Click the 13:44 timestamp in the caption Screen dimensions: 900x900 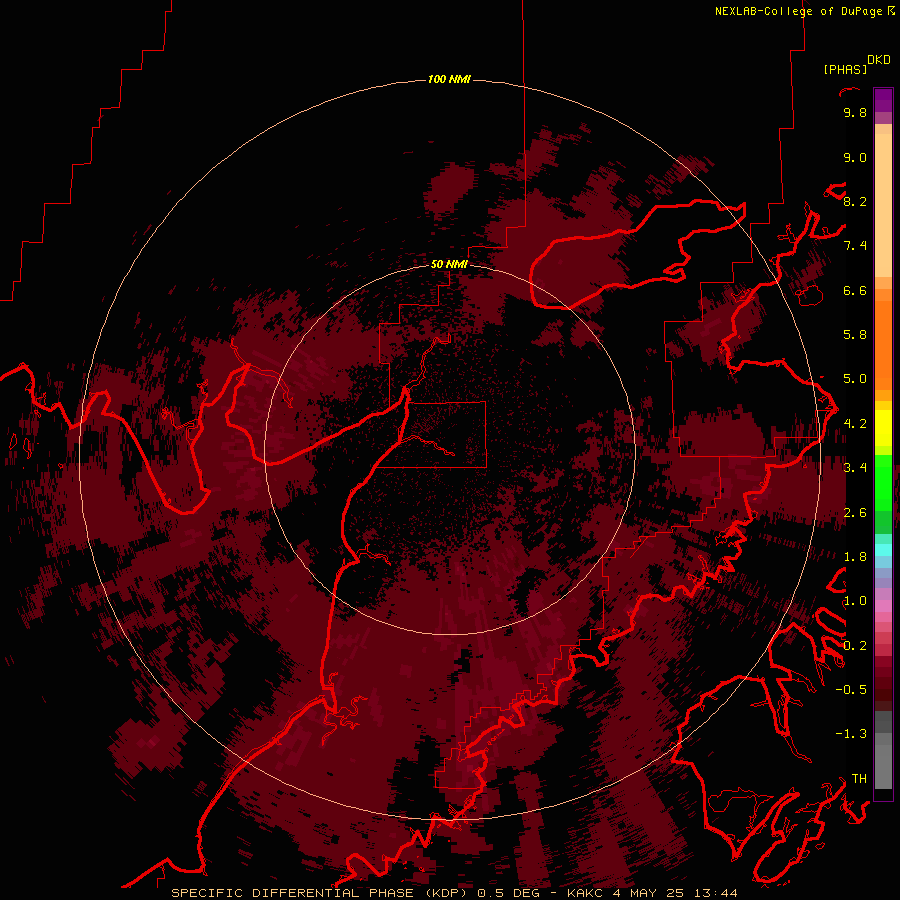(716, 893)
